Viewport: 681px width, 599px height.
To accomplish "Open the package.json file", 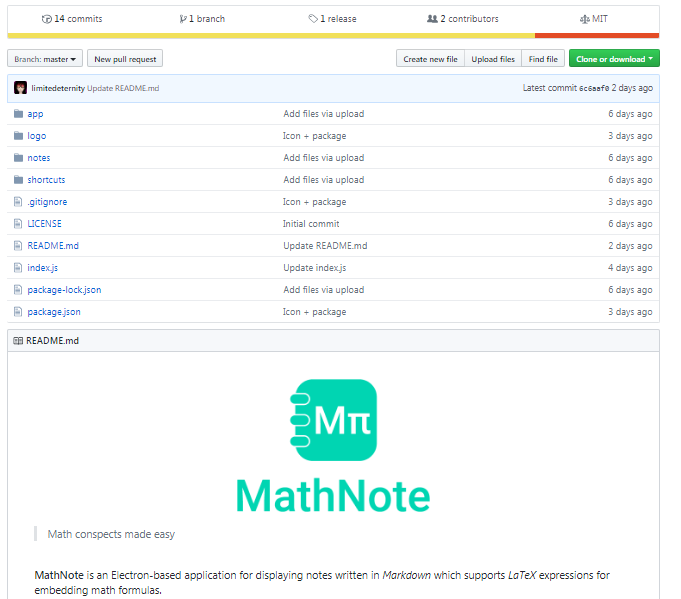I will (54, 312).
